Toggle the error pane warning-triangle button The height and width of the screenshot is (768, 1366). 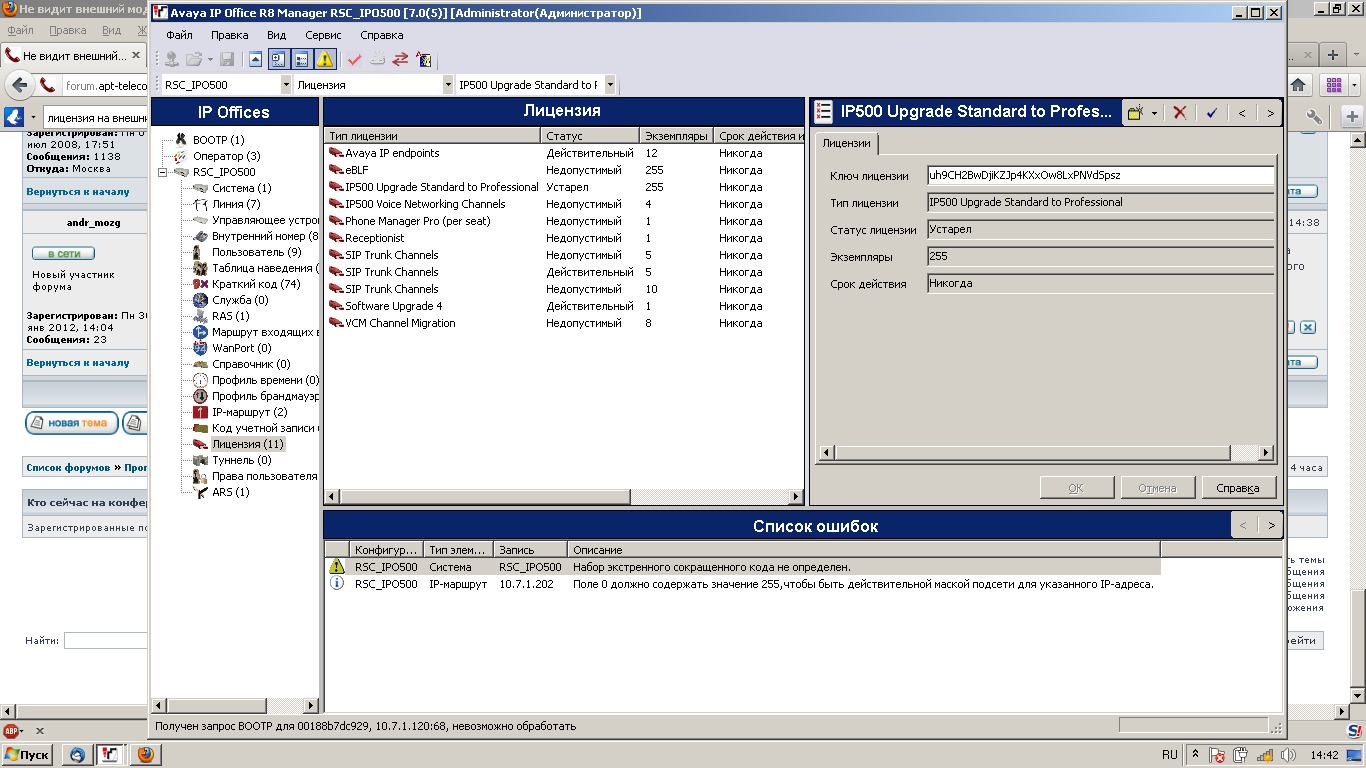point(325,59)
